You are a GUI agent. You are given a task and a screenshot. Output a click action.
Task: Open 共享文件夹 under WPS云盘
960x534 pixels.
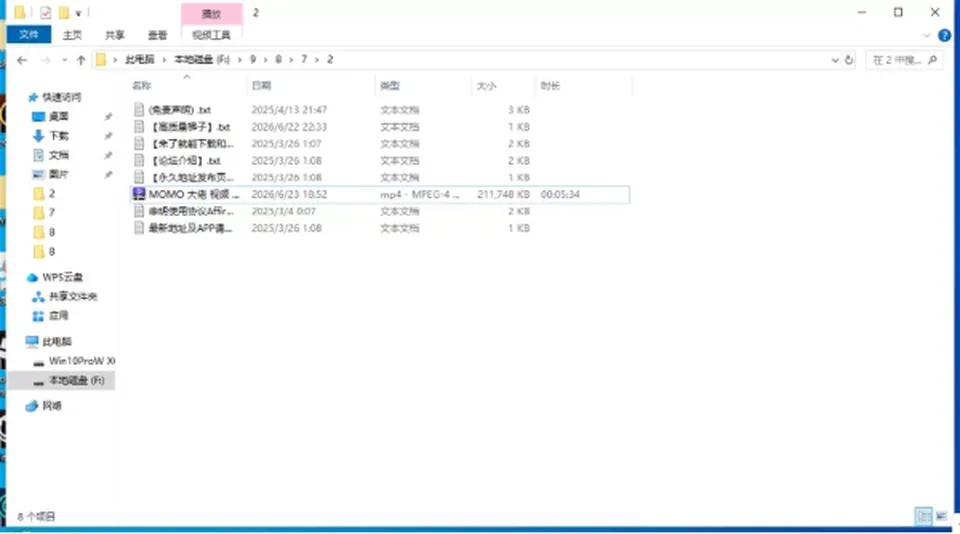(x=72, y=296)
